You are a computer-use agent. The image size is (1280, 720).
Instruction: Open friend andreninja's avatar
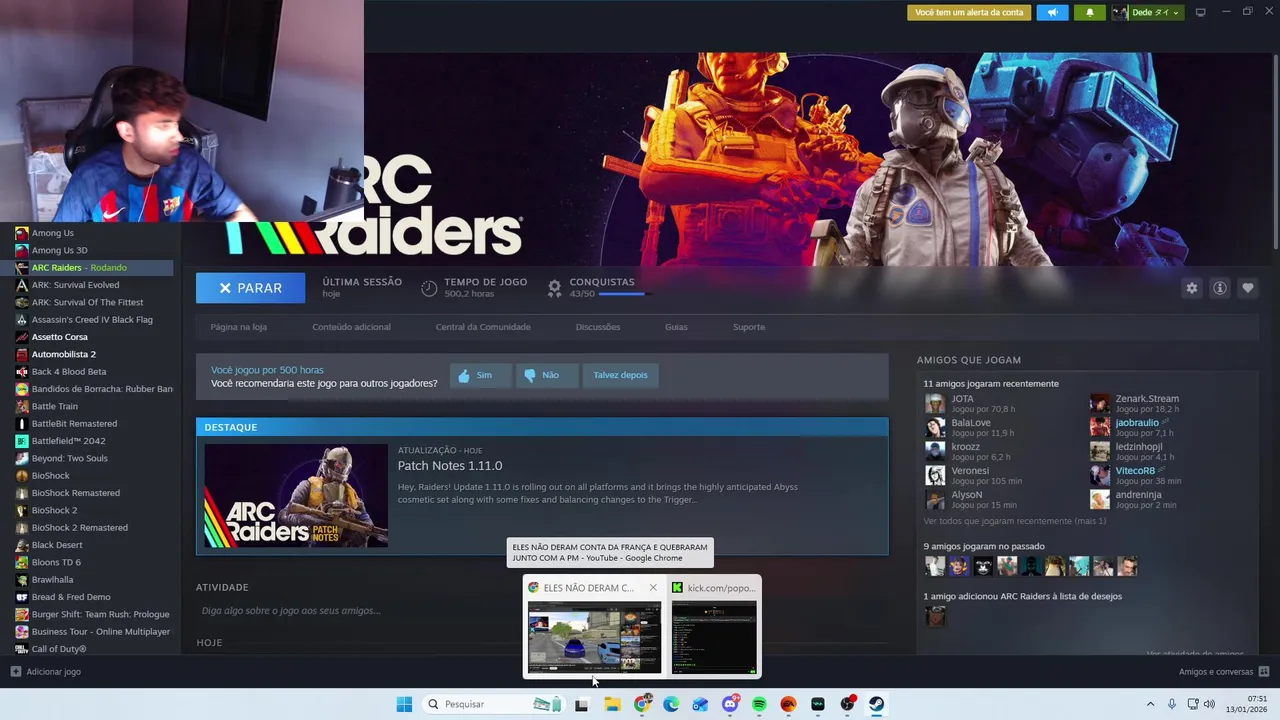coord(1100,500)
